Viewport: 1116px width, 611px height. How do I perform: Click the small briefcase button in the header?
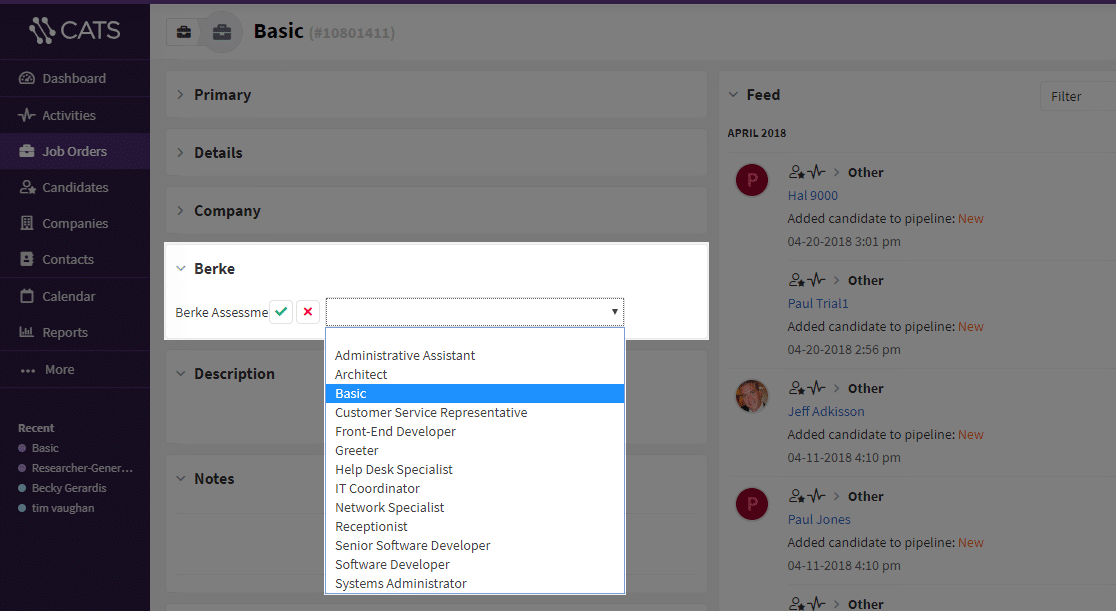click(x=184, y=32)
